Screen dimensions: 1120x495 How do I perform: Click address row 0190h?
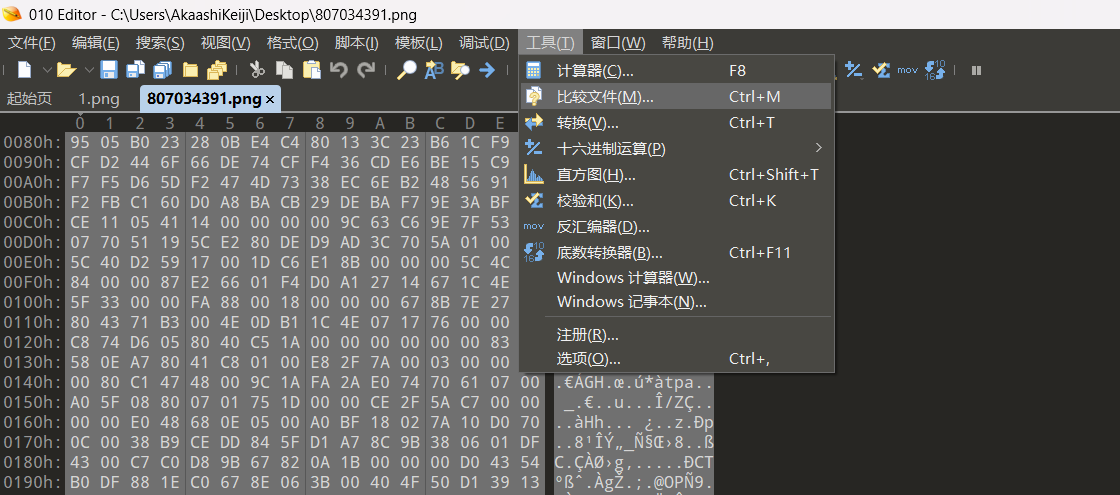click(32, 481)
